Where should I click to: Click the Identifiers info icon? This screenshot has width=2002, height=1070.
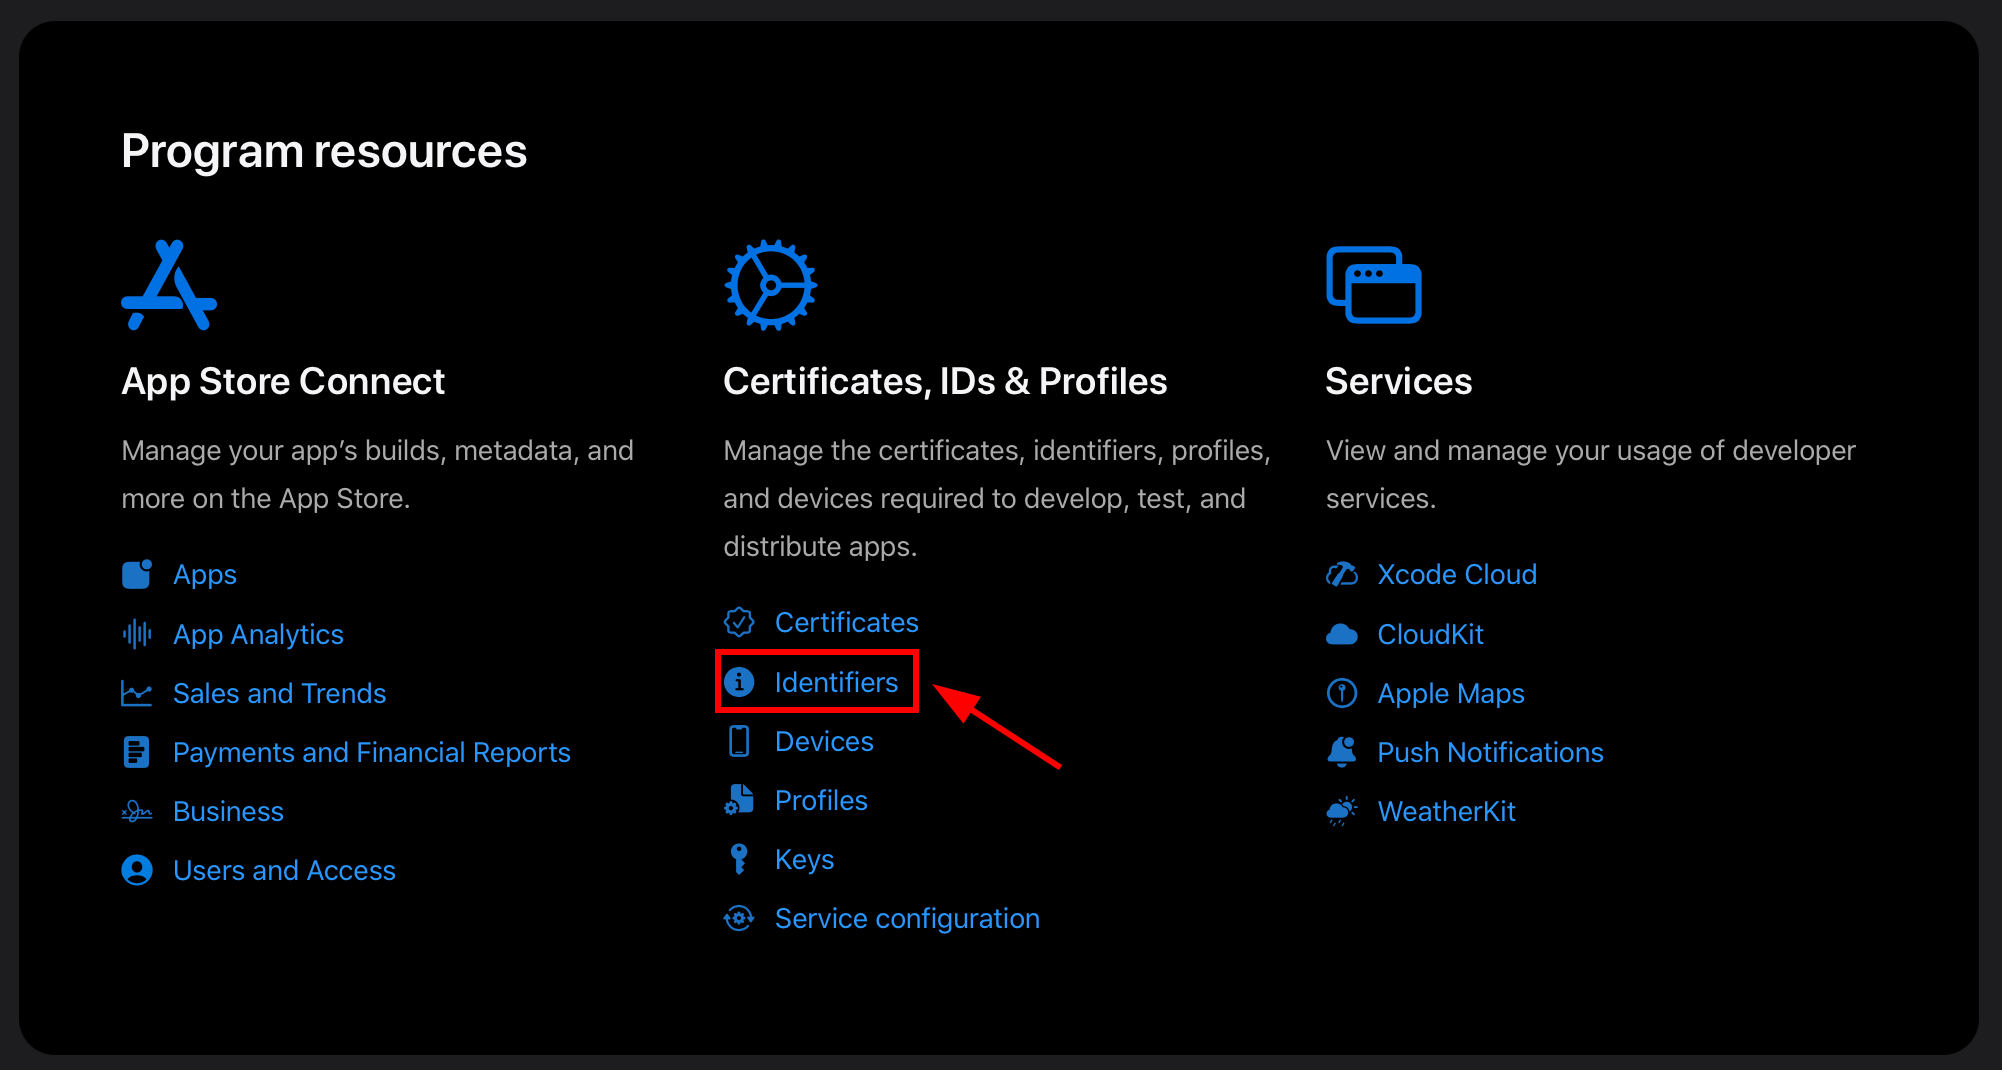[739, 681]
